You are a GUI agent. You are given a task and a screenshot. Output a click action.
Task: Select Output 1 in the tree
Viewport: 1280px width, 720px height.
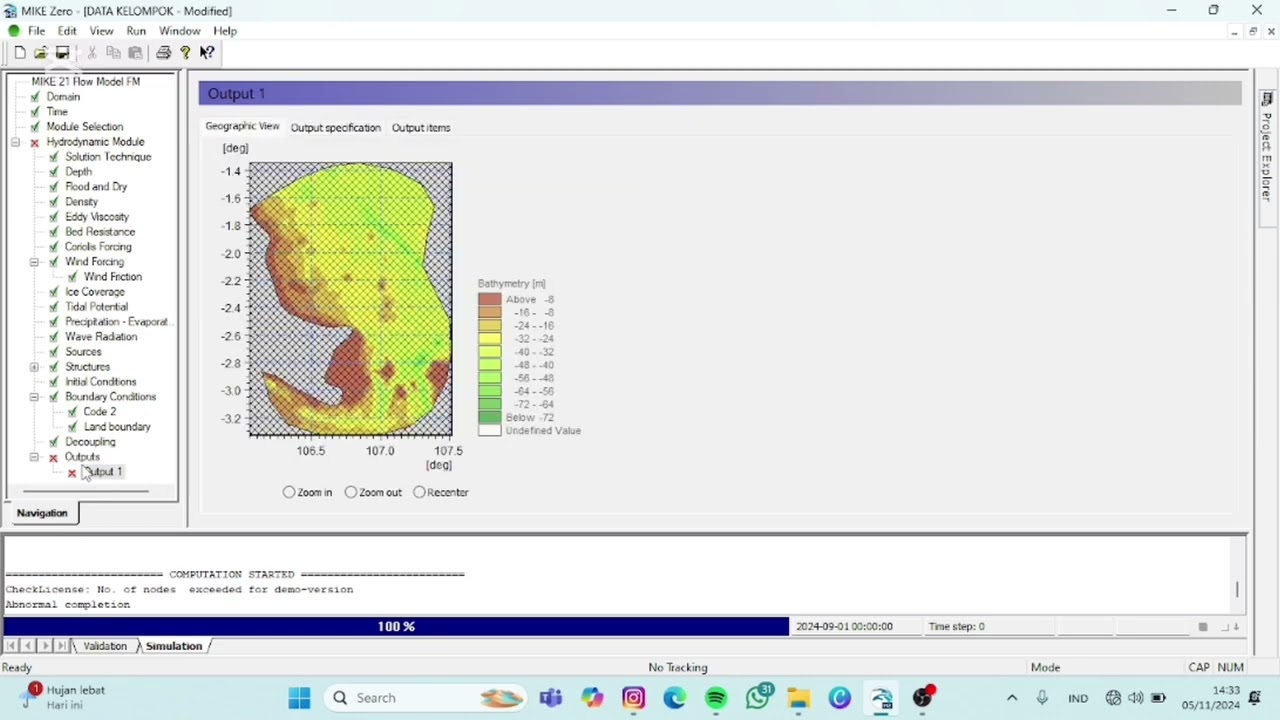click(103, 472)
